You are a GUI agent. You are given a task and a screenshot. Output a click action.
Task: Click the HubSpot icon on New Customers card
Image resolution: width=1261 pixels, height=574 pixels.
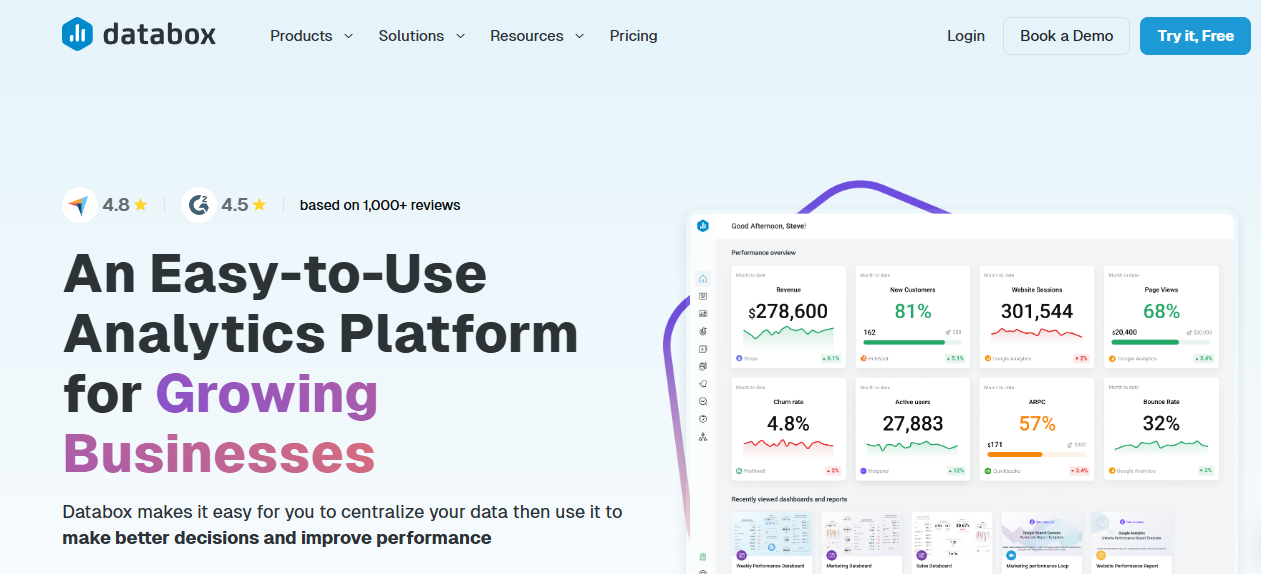(863, 358)
